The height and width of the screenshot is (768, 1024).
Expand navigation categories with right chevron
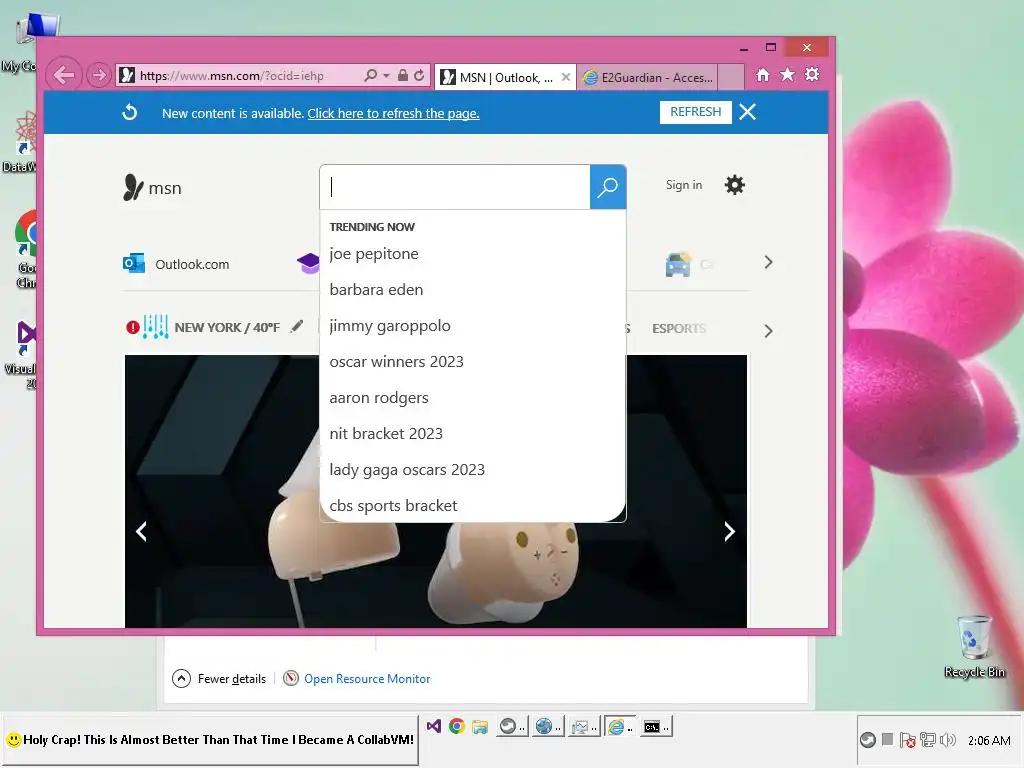(x=768, y=331)
